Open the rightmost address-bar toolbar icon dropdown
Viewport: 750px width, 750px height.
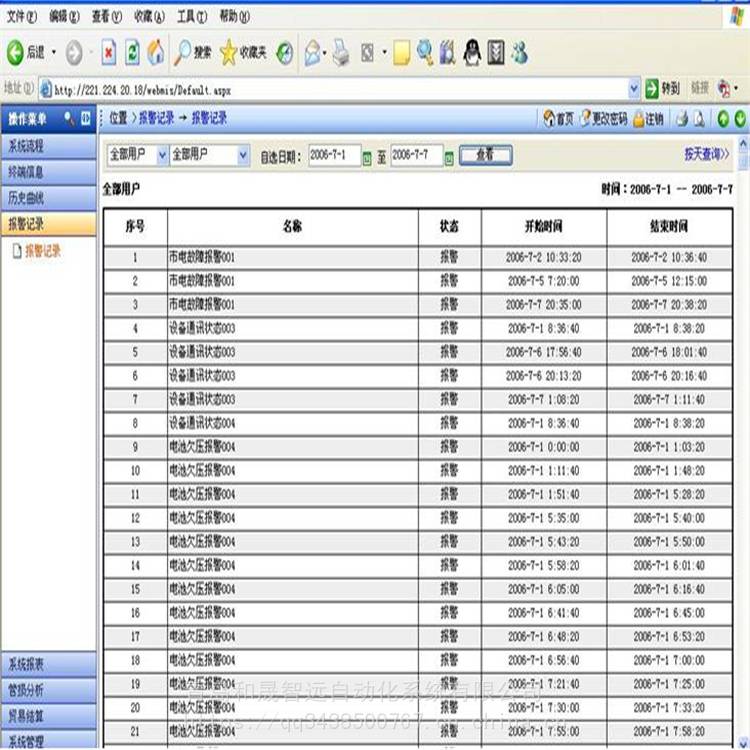(x=736, y=88)
